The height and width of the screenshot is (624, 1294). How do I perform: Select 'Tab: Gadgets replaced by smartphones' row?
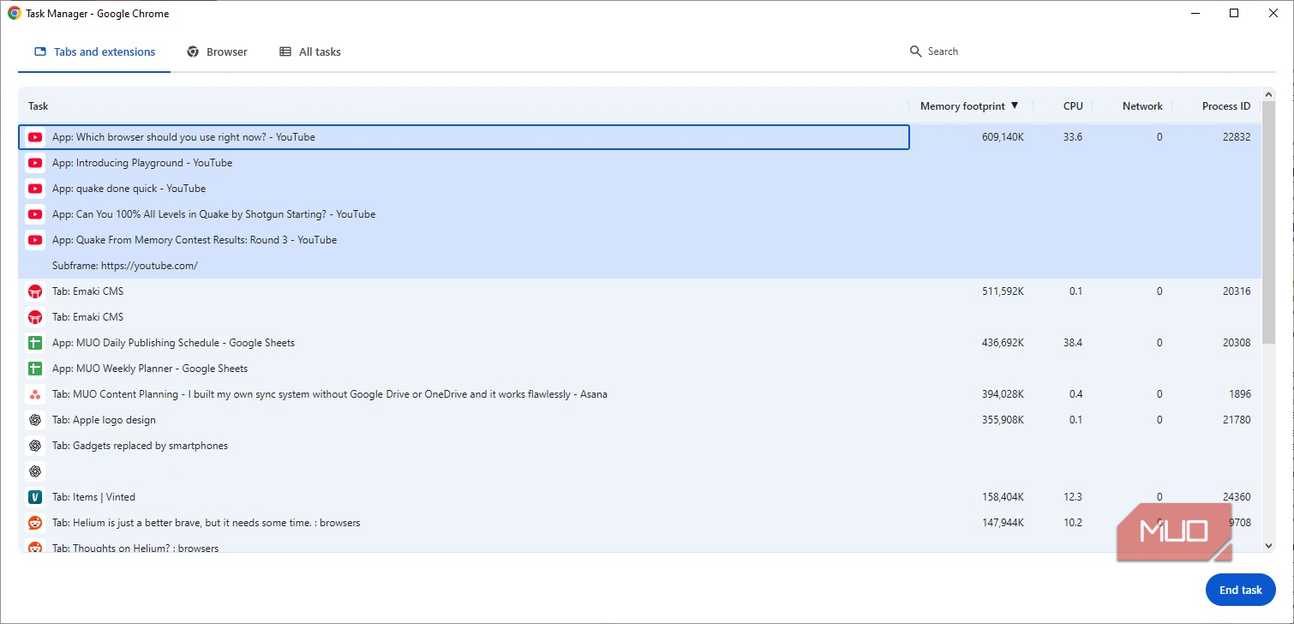[640, 446]
